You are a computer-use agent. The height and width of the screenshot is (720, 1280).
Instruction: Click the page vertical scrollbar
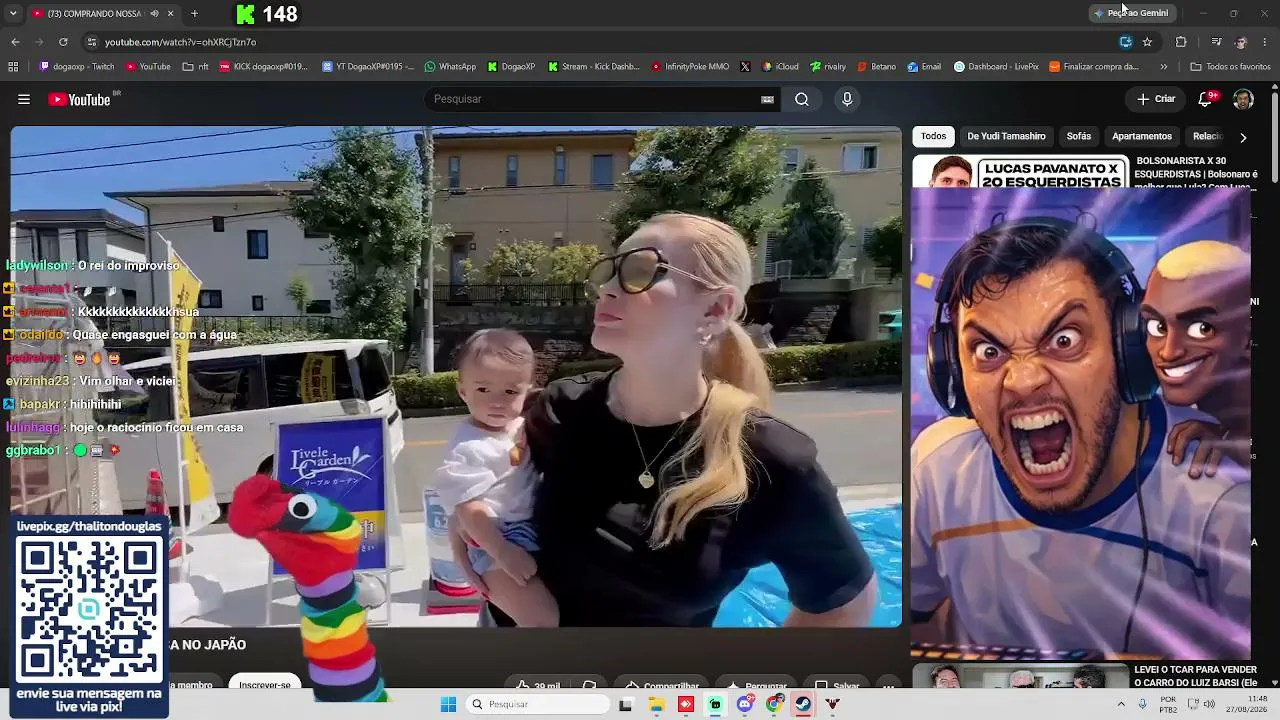(x=1275, y=140)
